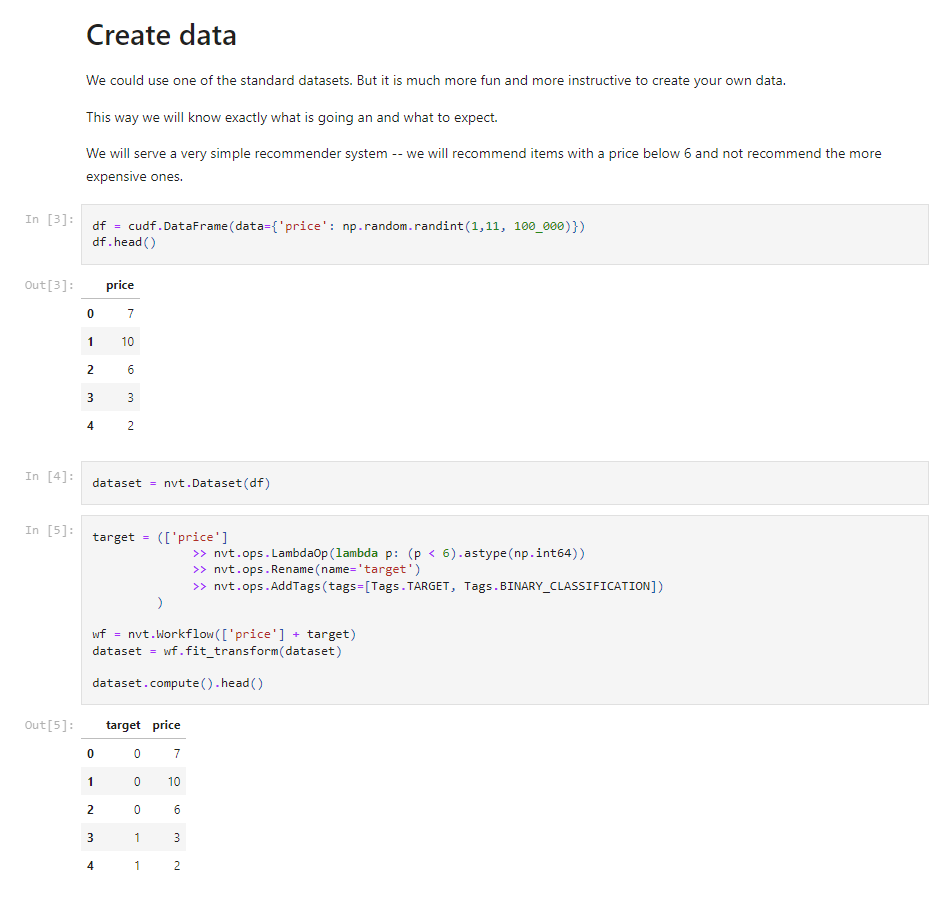The width and height of the screenshot is (950, 900).
Task: Click the nvt.ops.LambdaOp code line
Action: point(388,553)
